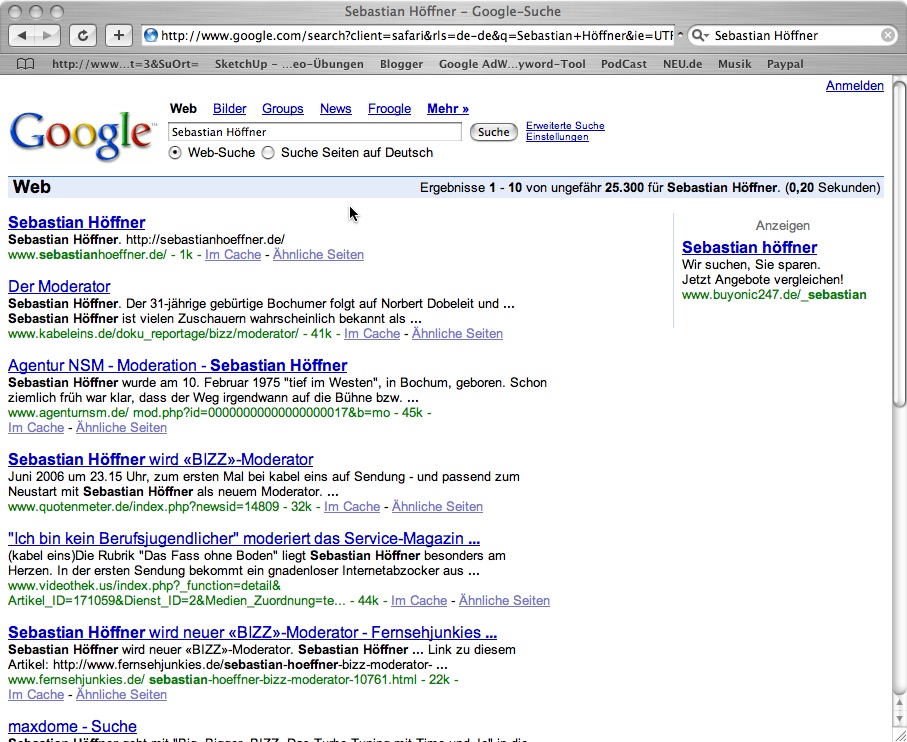Switch to the Groups search tab

coord(283,109)
